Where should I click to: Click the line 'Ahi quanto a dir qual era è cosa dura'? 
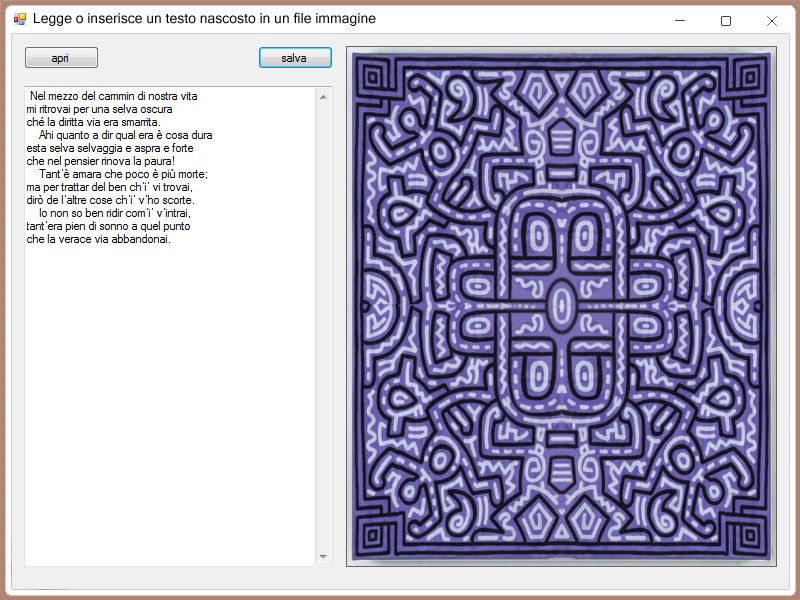(x=126, y=135)
